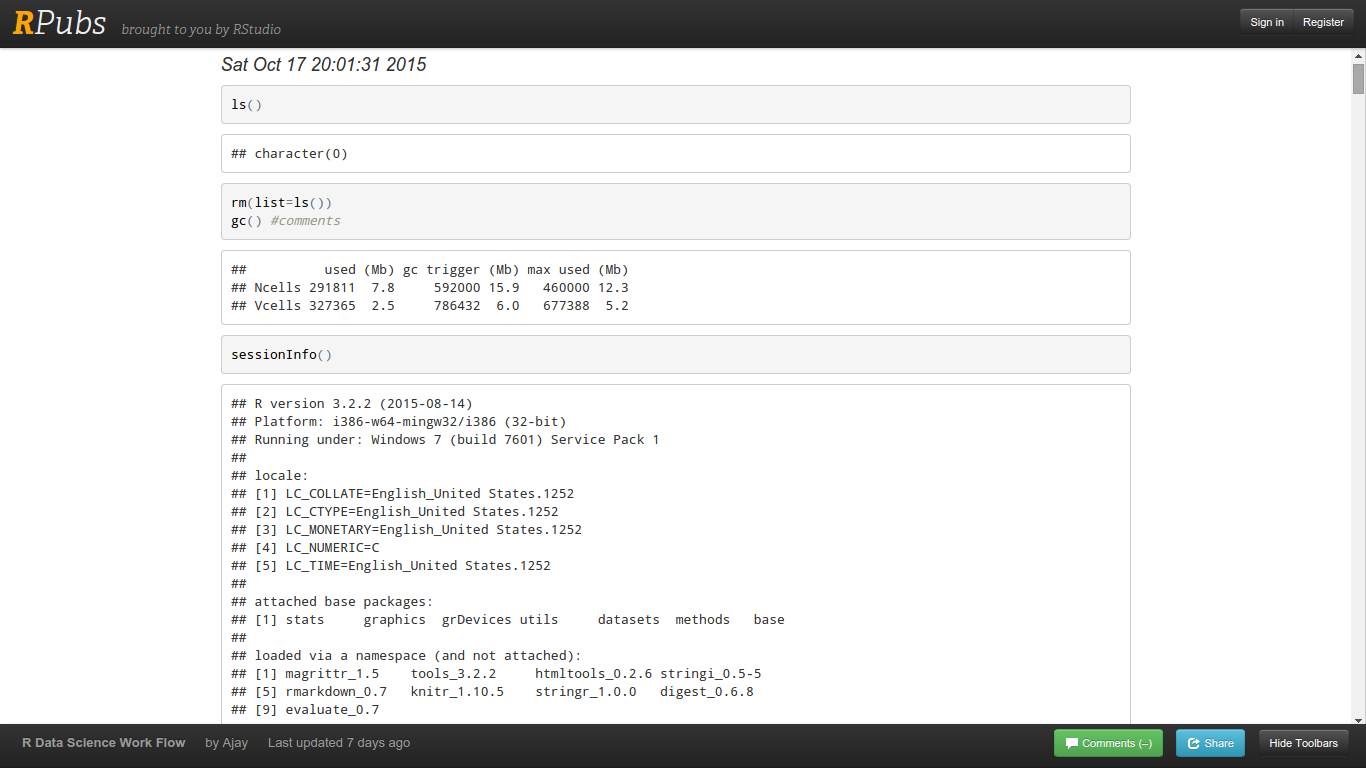1366x768 pixels.
Task: Click the Ncells row in the gc output
Action: click(x=430, y=288)
